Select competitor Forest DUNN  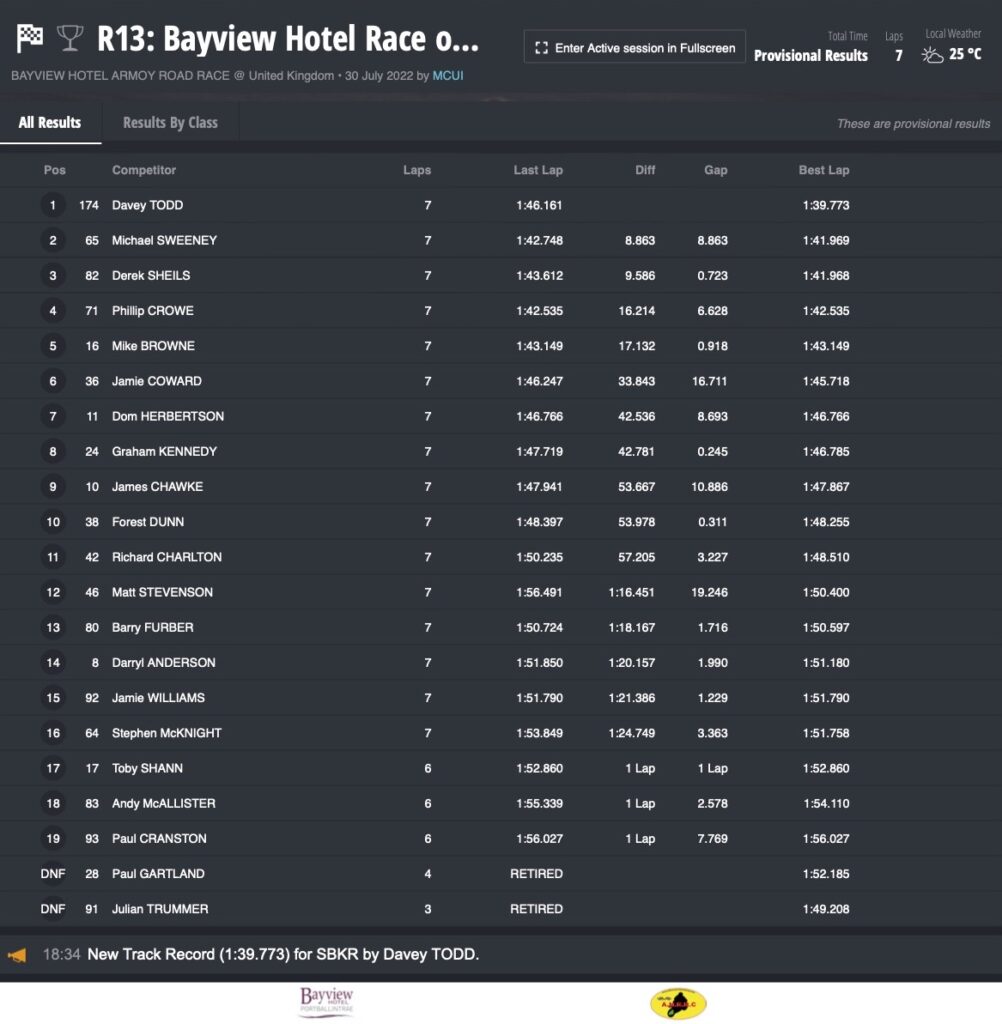148,522
